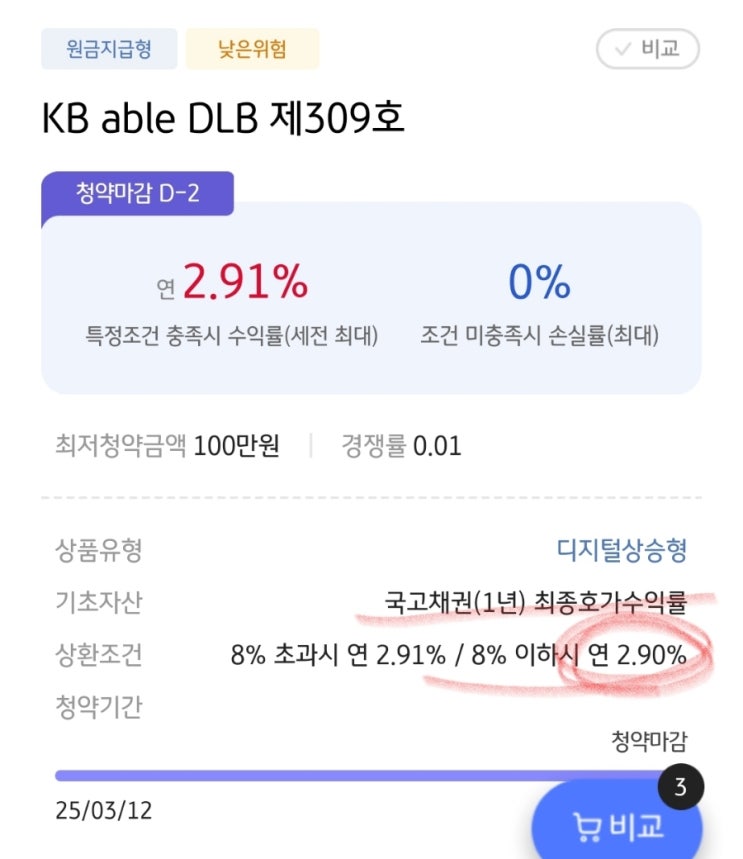The image size is (743, 859).
Task: Toggle the 비교 checkbox at top right
Action: pos(646,48)
